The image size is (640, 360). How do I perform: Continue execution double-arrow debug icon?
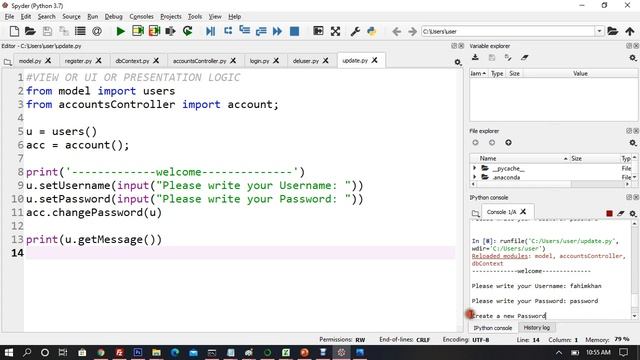(277, 31)
